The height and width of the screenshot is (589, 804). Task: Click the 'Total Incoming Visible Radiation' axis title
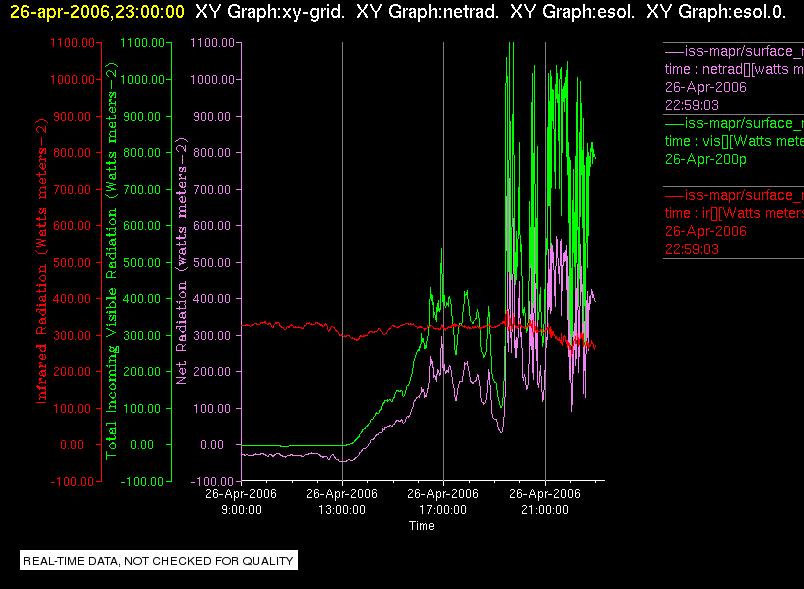(x=111, y=261)
